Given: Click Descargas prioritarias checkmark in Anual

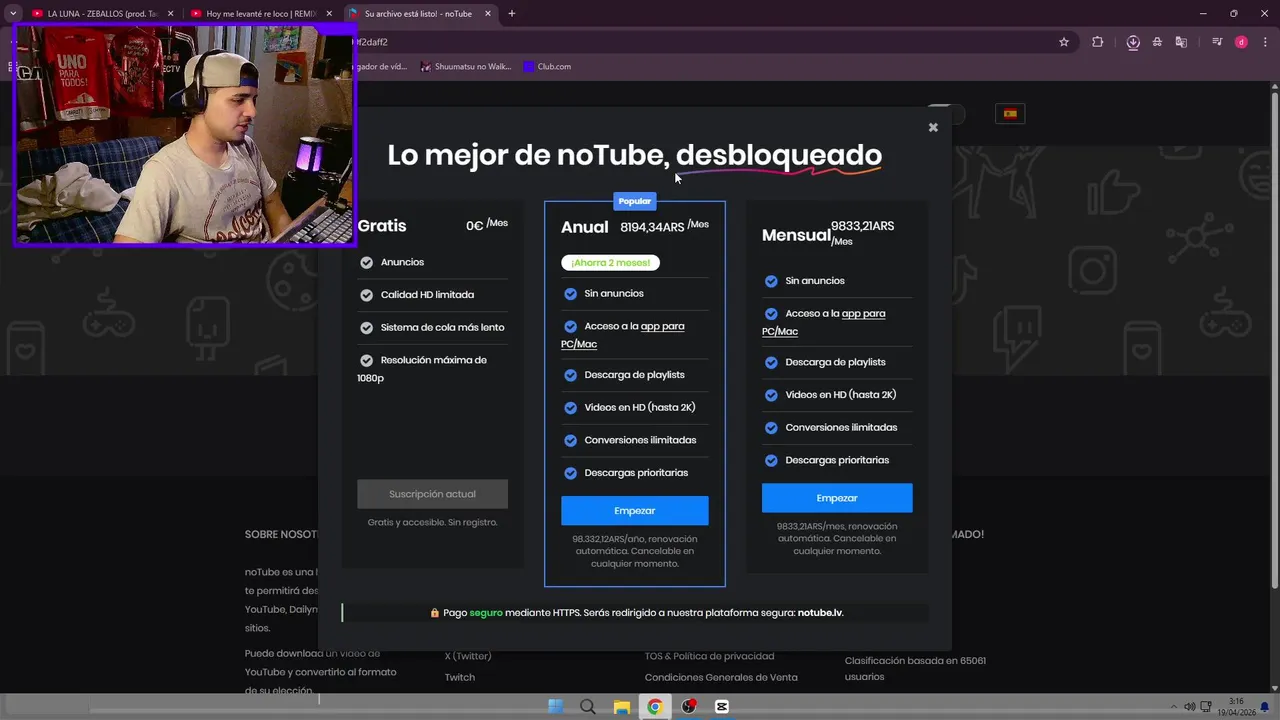Looking at the screenshot, I should coord(570,473).
